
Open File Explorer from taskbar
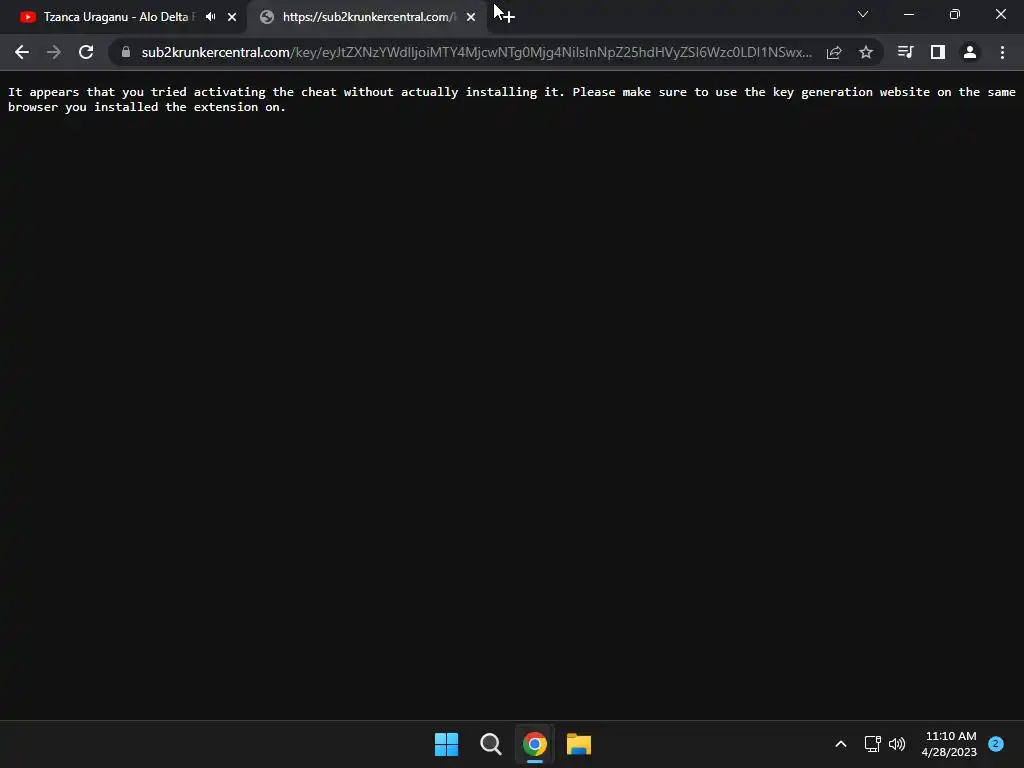point(579,744)
